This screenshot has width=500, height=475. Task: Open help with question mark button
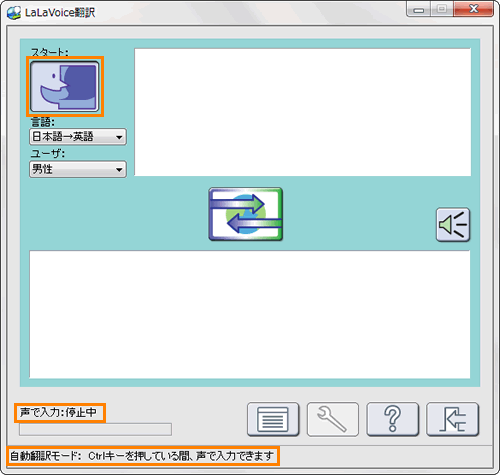(x=393, y=419)
